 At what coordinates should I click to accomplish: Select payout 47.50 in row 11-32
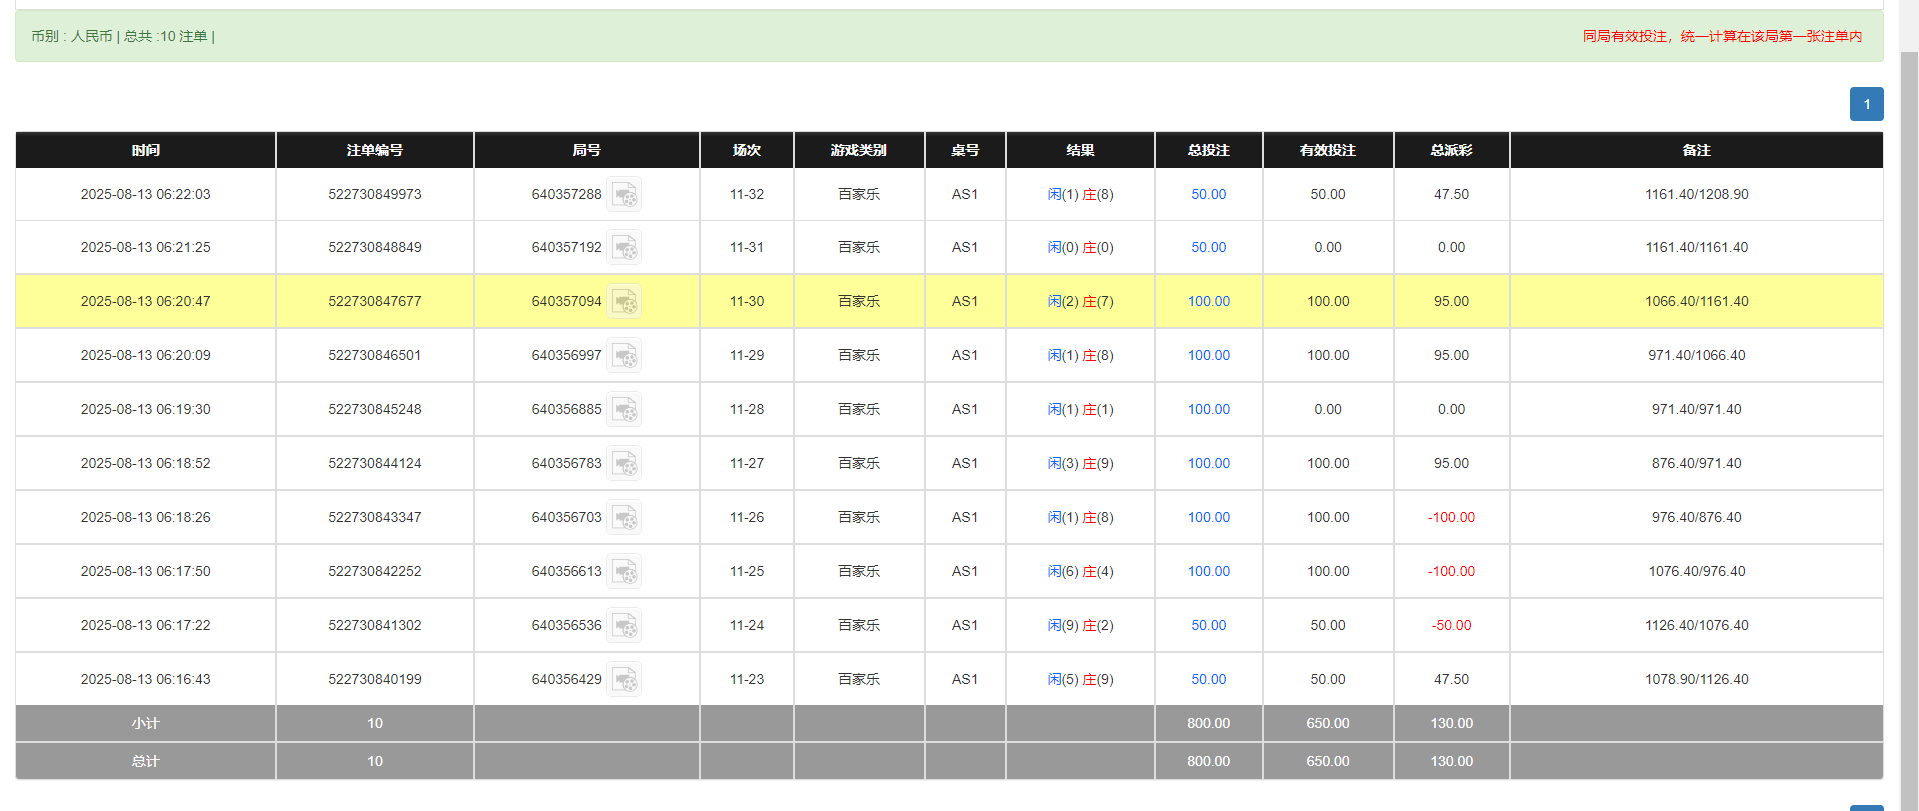coord(1451,194)
